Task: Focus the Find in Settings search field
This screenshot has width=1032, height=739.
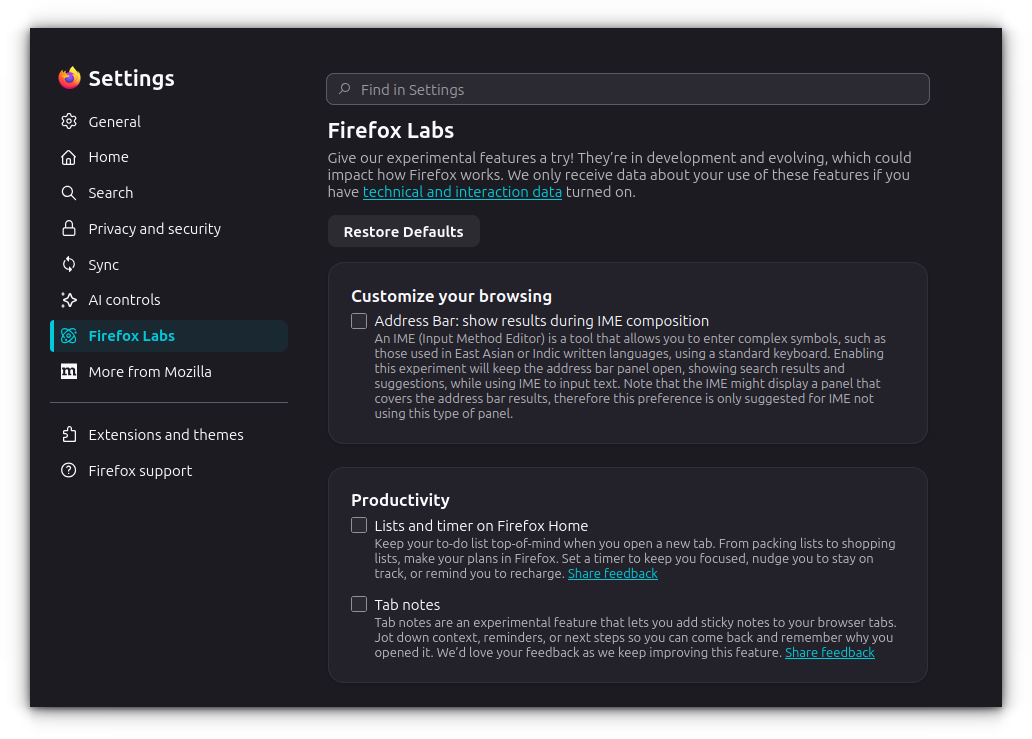Action: 628,89
